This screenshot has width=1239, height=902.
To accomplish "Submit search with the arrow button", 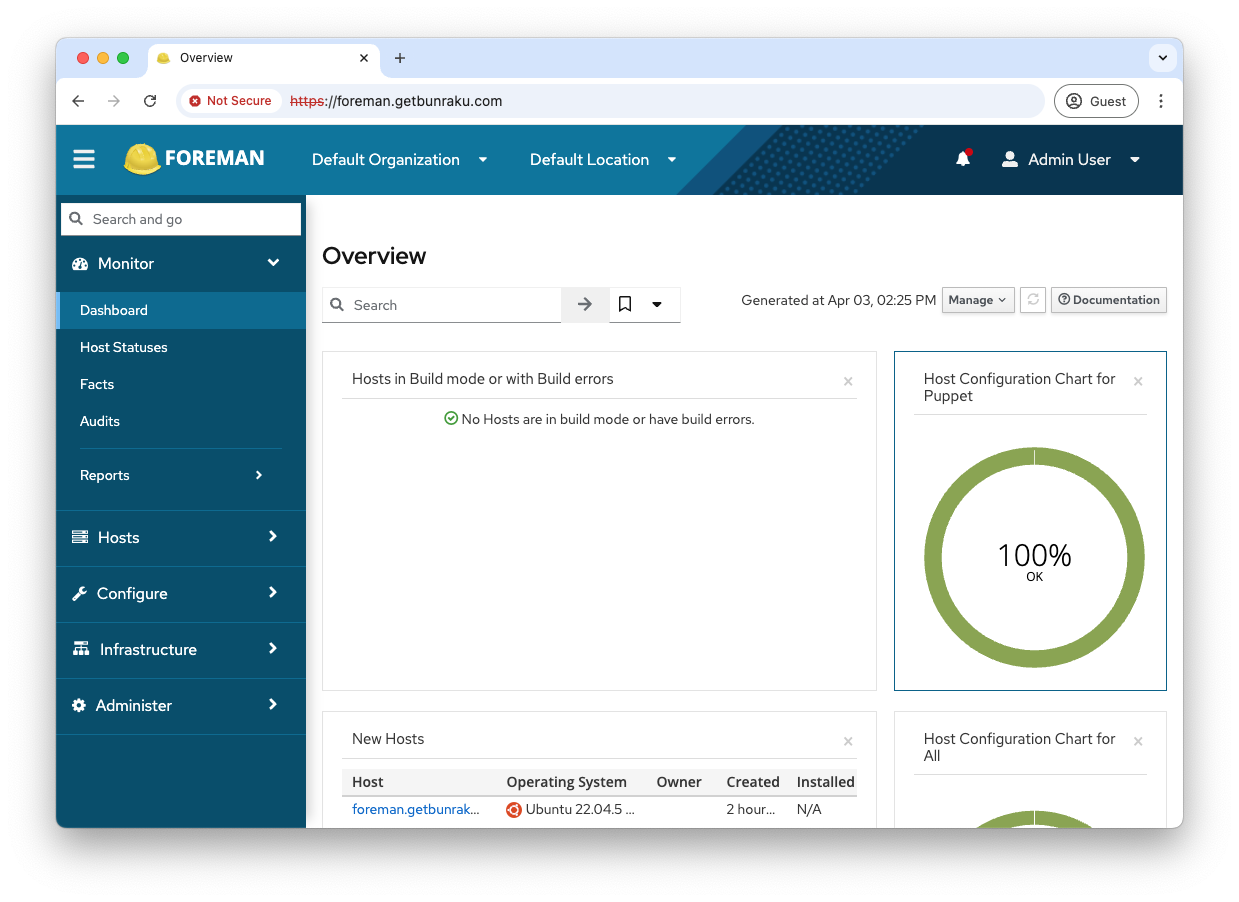I will click(585, 305).
